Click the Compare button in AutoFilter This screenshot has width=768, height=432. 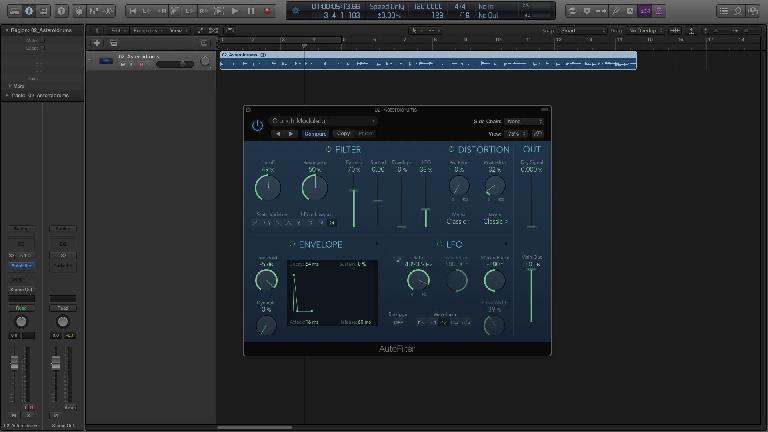coord(315,134)
